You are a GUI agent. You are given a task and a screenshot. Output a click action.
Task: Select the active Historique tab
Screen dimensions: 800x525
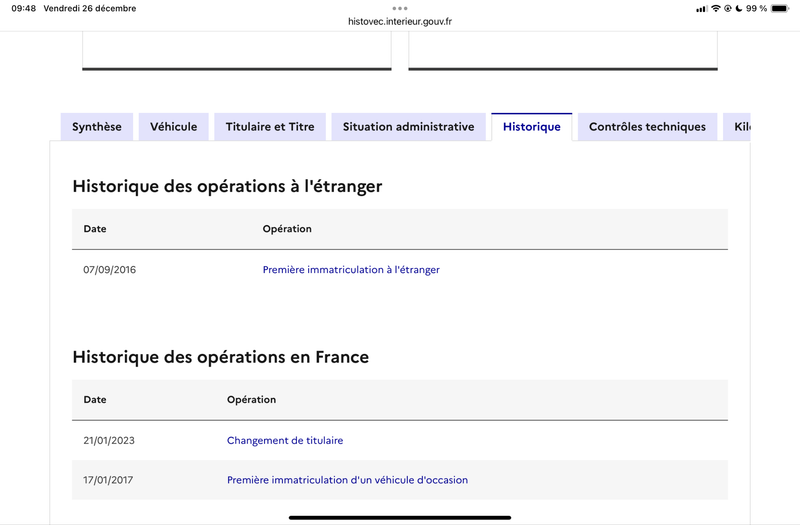click(532, 127)
